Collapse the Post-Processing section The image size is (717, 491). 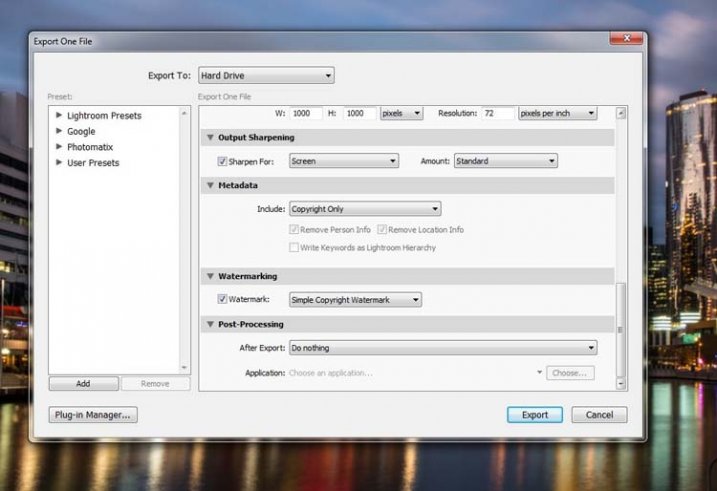(x=211, y=324)
